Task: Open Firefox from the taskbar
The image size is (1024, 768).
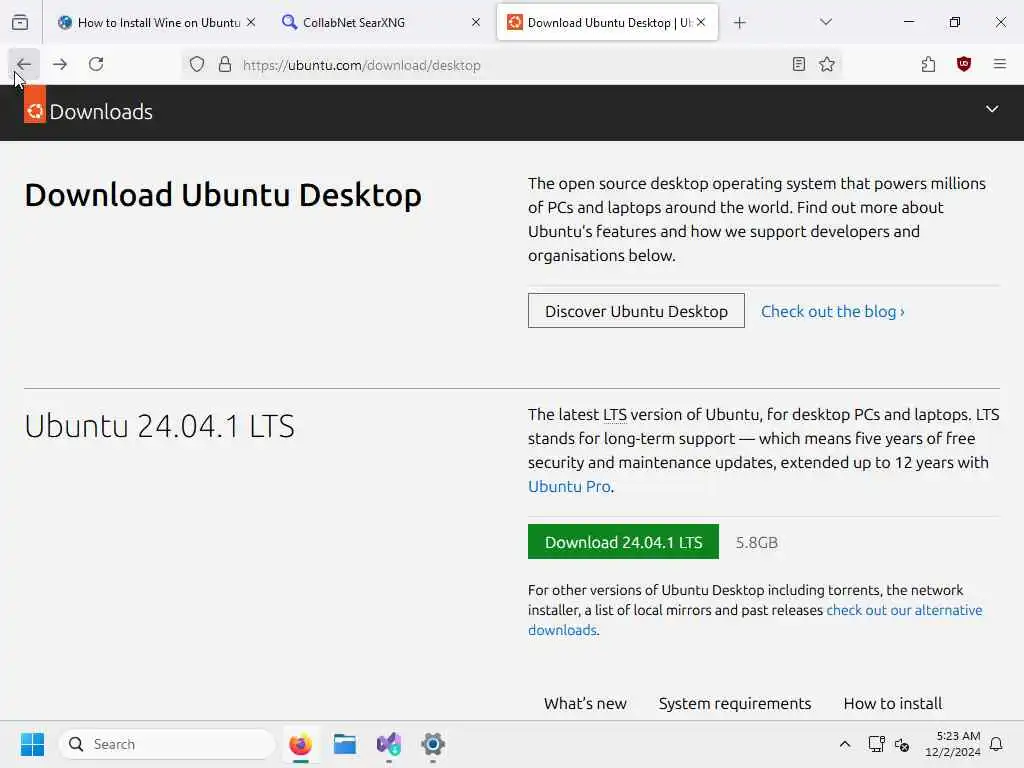Action: click(x=300, y=744)
